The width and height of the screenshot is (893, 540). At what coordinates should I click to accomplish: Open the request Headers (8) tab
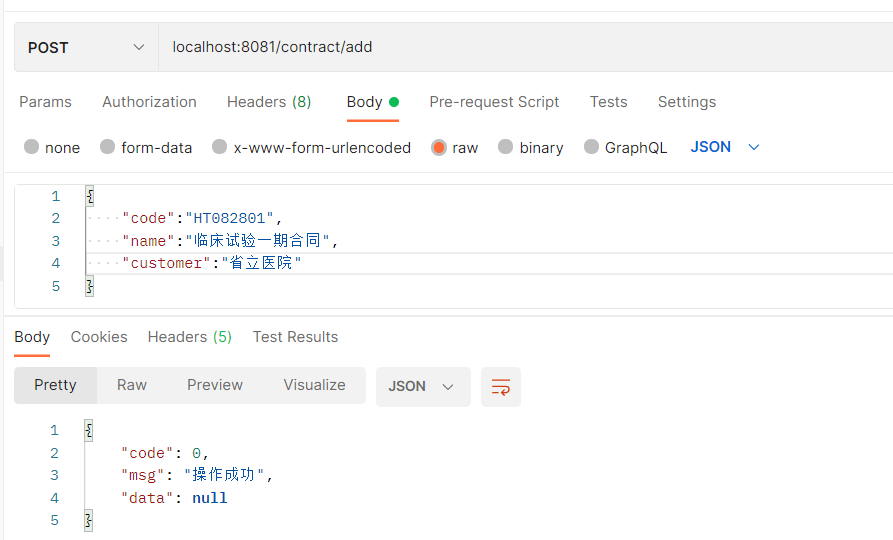(269, 102)
